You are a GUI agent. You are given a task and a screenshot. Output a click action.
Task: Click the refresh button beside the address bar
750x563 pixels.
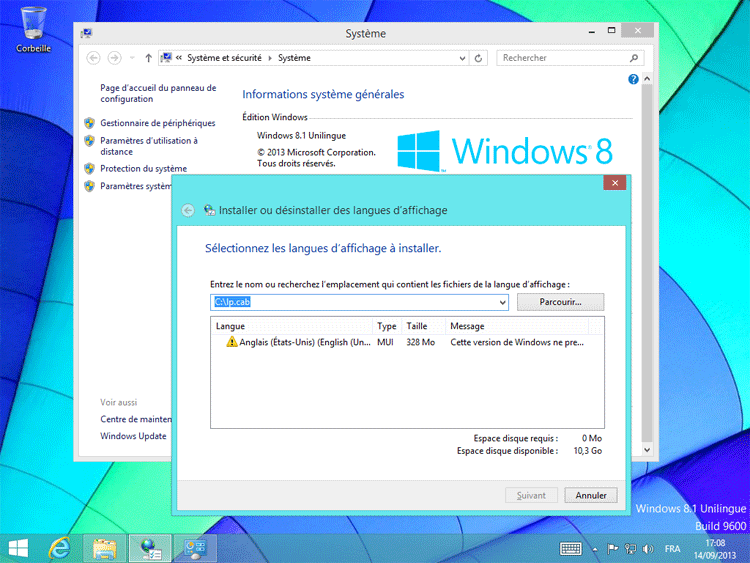point(479,58)
